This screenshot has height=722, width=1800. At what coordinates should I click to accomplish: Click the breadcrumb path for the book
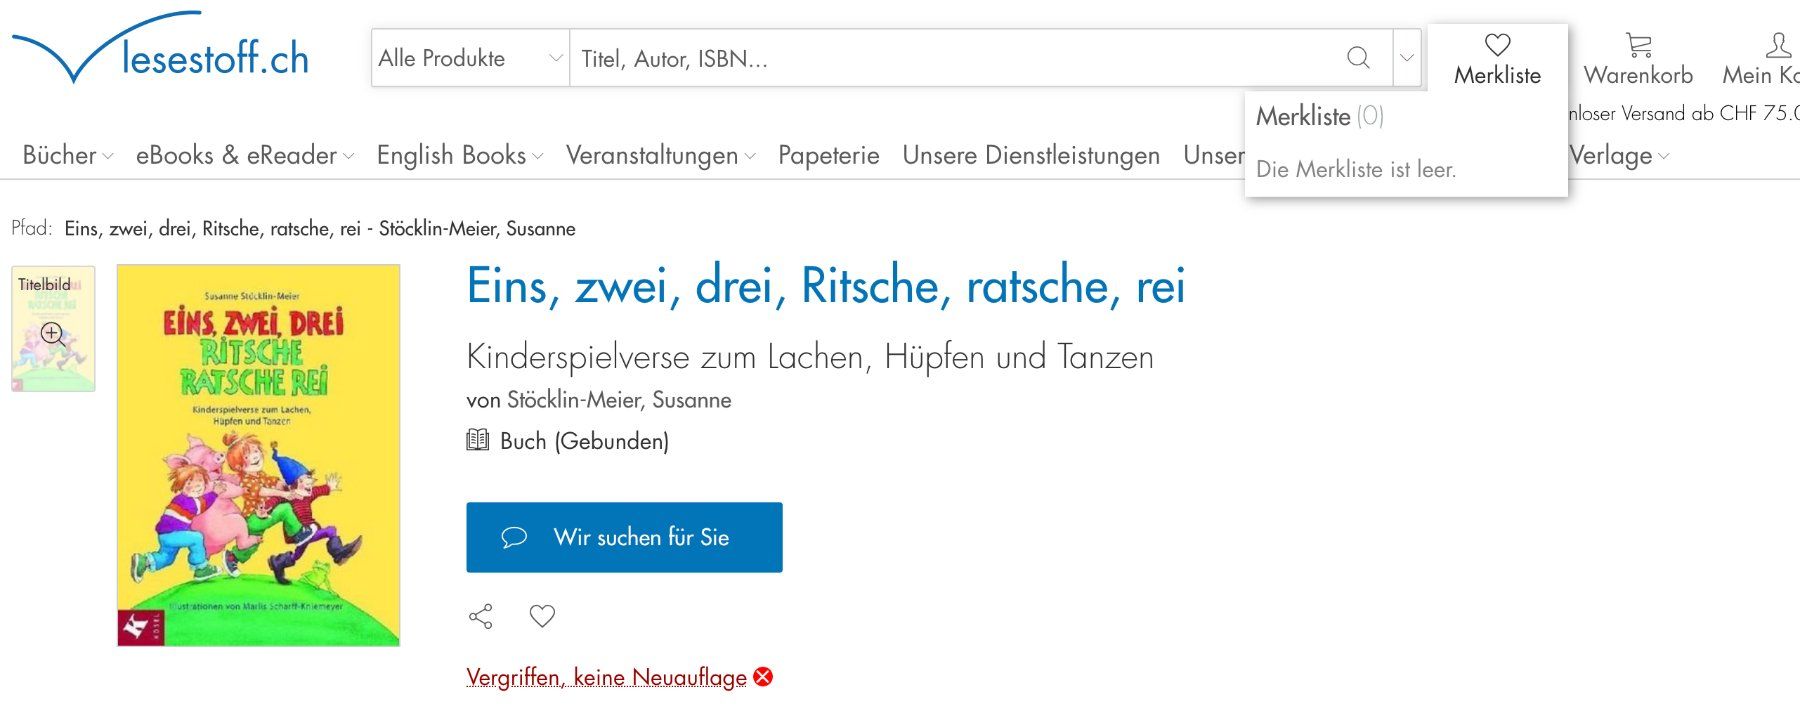point(320,228)
